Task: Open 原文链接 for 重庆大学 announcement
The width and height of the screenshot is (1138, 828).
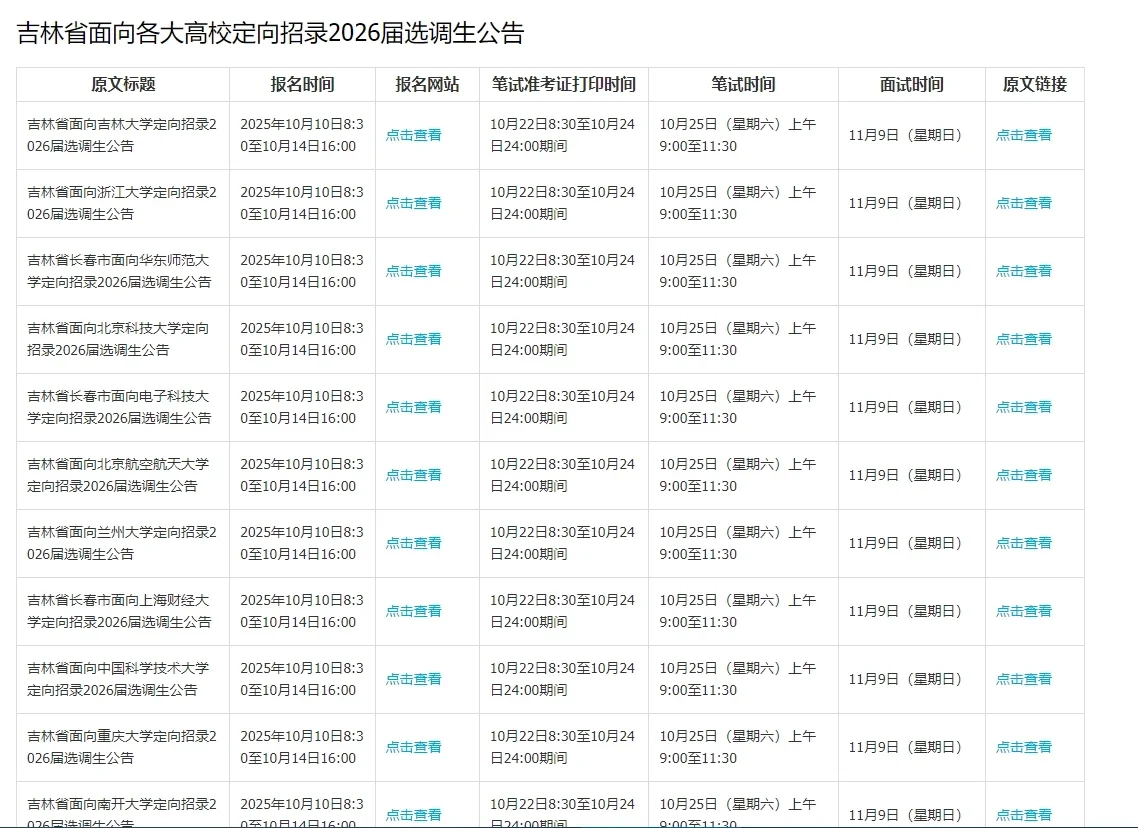Action: coord(1023,747)
